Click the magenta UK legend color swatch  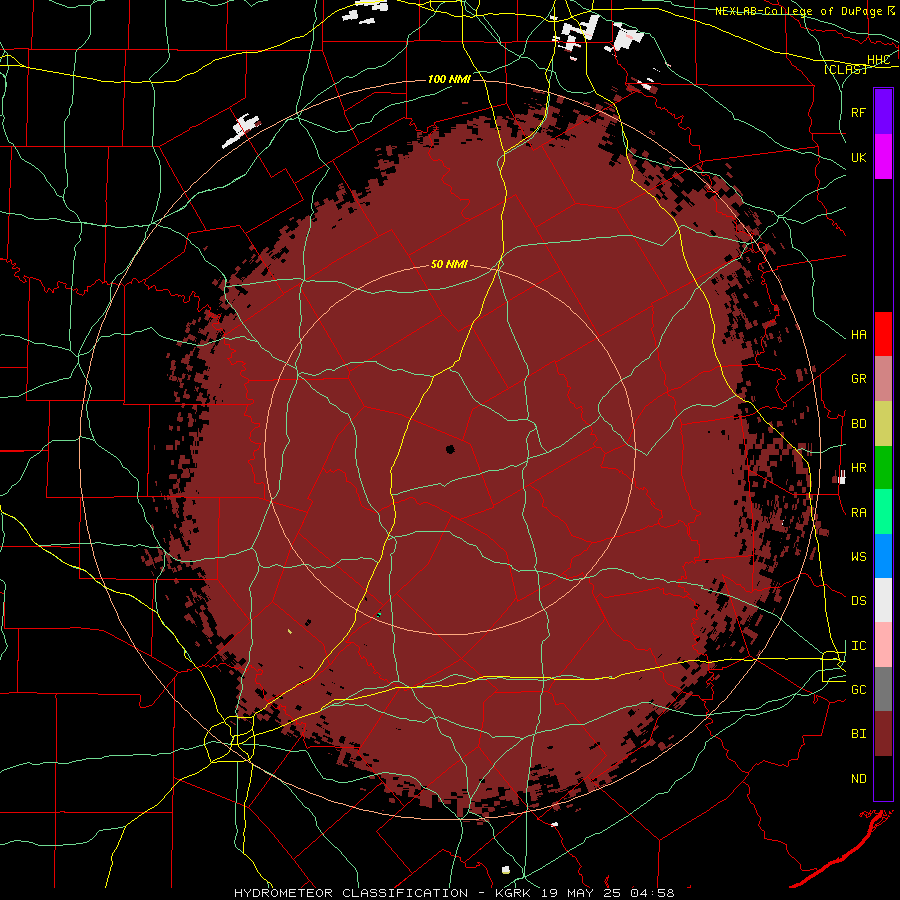(x=883, y=157)
